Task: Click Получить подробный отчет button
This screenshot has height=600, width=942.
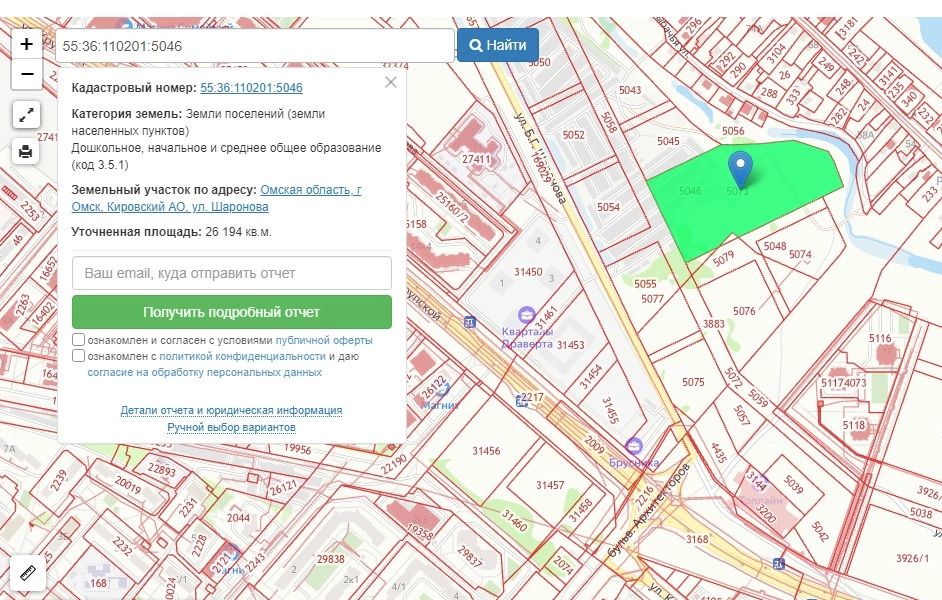Action: (x=231, y=312)
